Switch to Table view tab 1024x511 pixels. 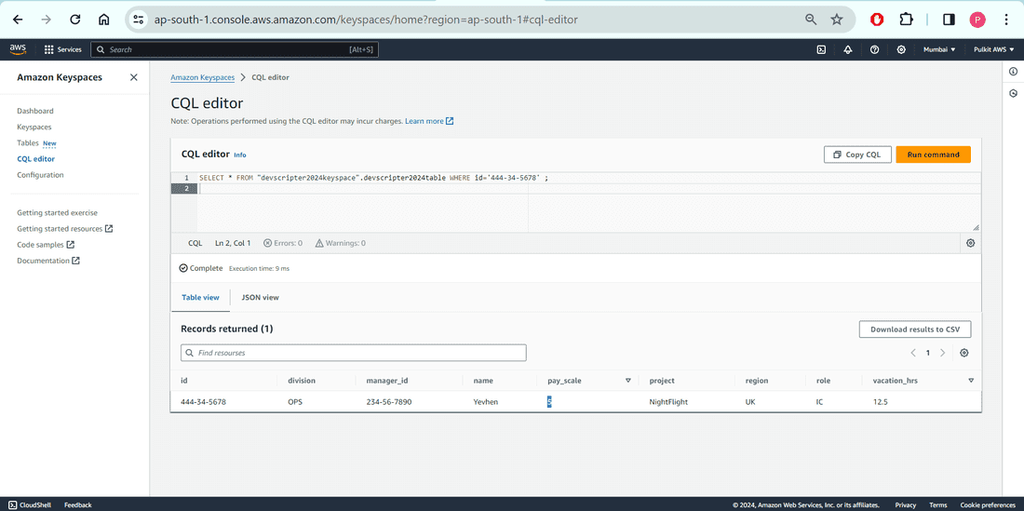click(200, 297)
